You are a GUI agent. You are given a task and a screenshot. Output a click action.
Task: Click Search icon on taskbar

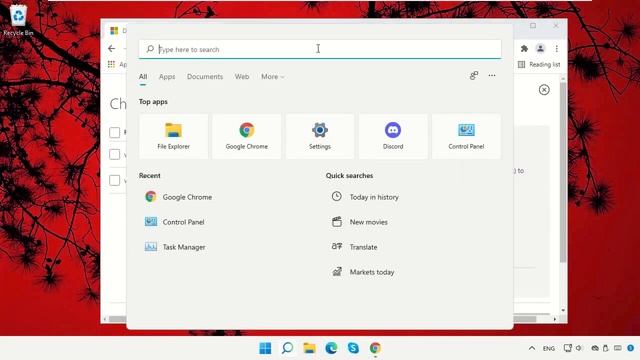point(287,348)
